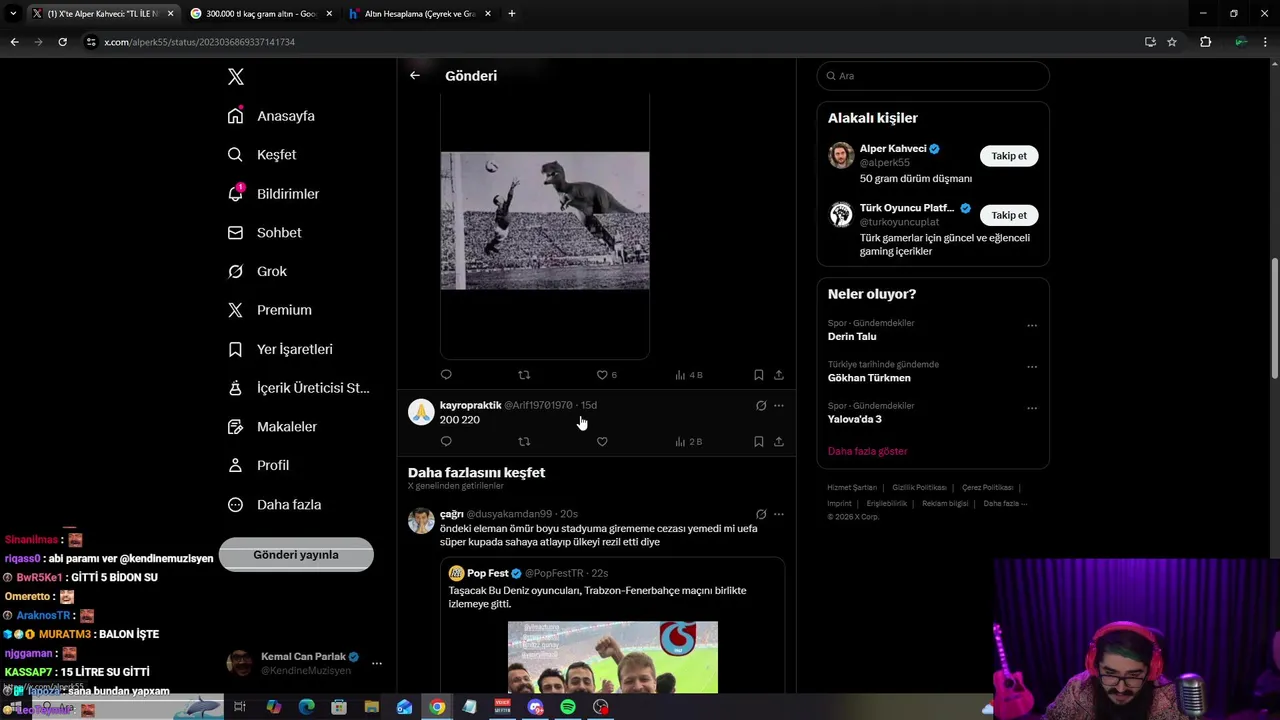1280x720 pixels.
Task: Click Daha fazla göster link
Action: coord(867,451)
